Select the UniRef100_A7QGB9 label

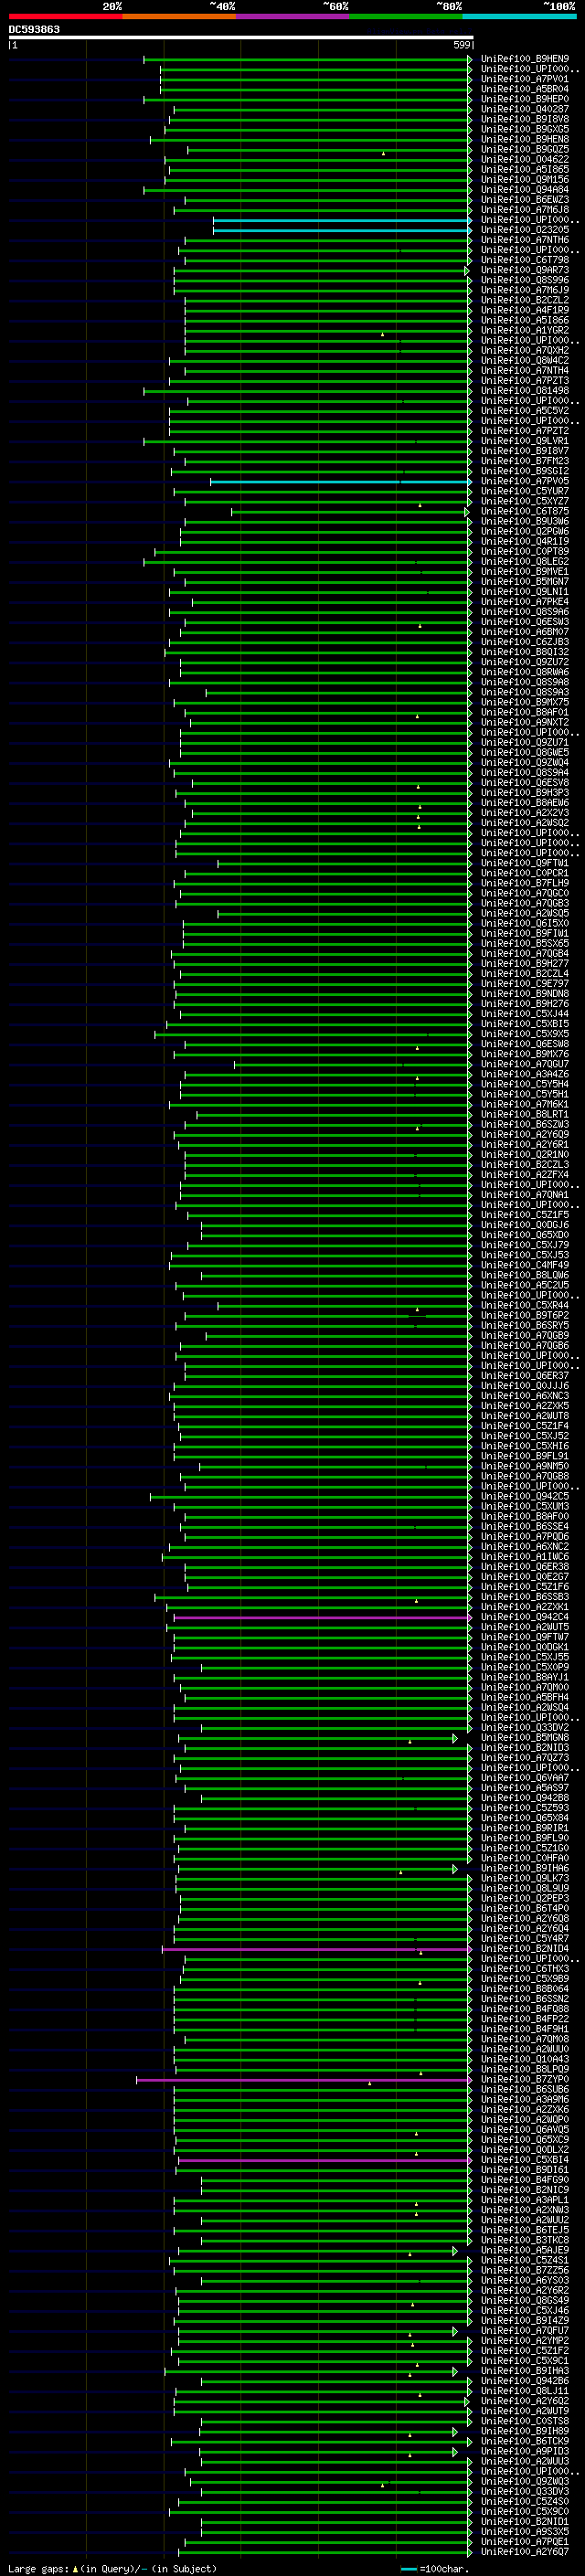point(524,1335)
